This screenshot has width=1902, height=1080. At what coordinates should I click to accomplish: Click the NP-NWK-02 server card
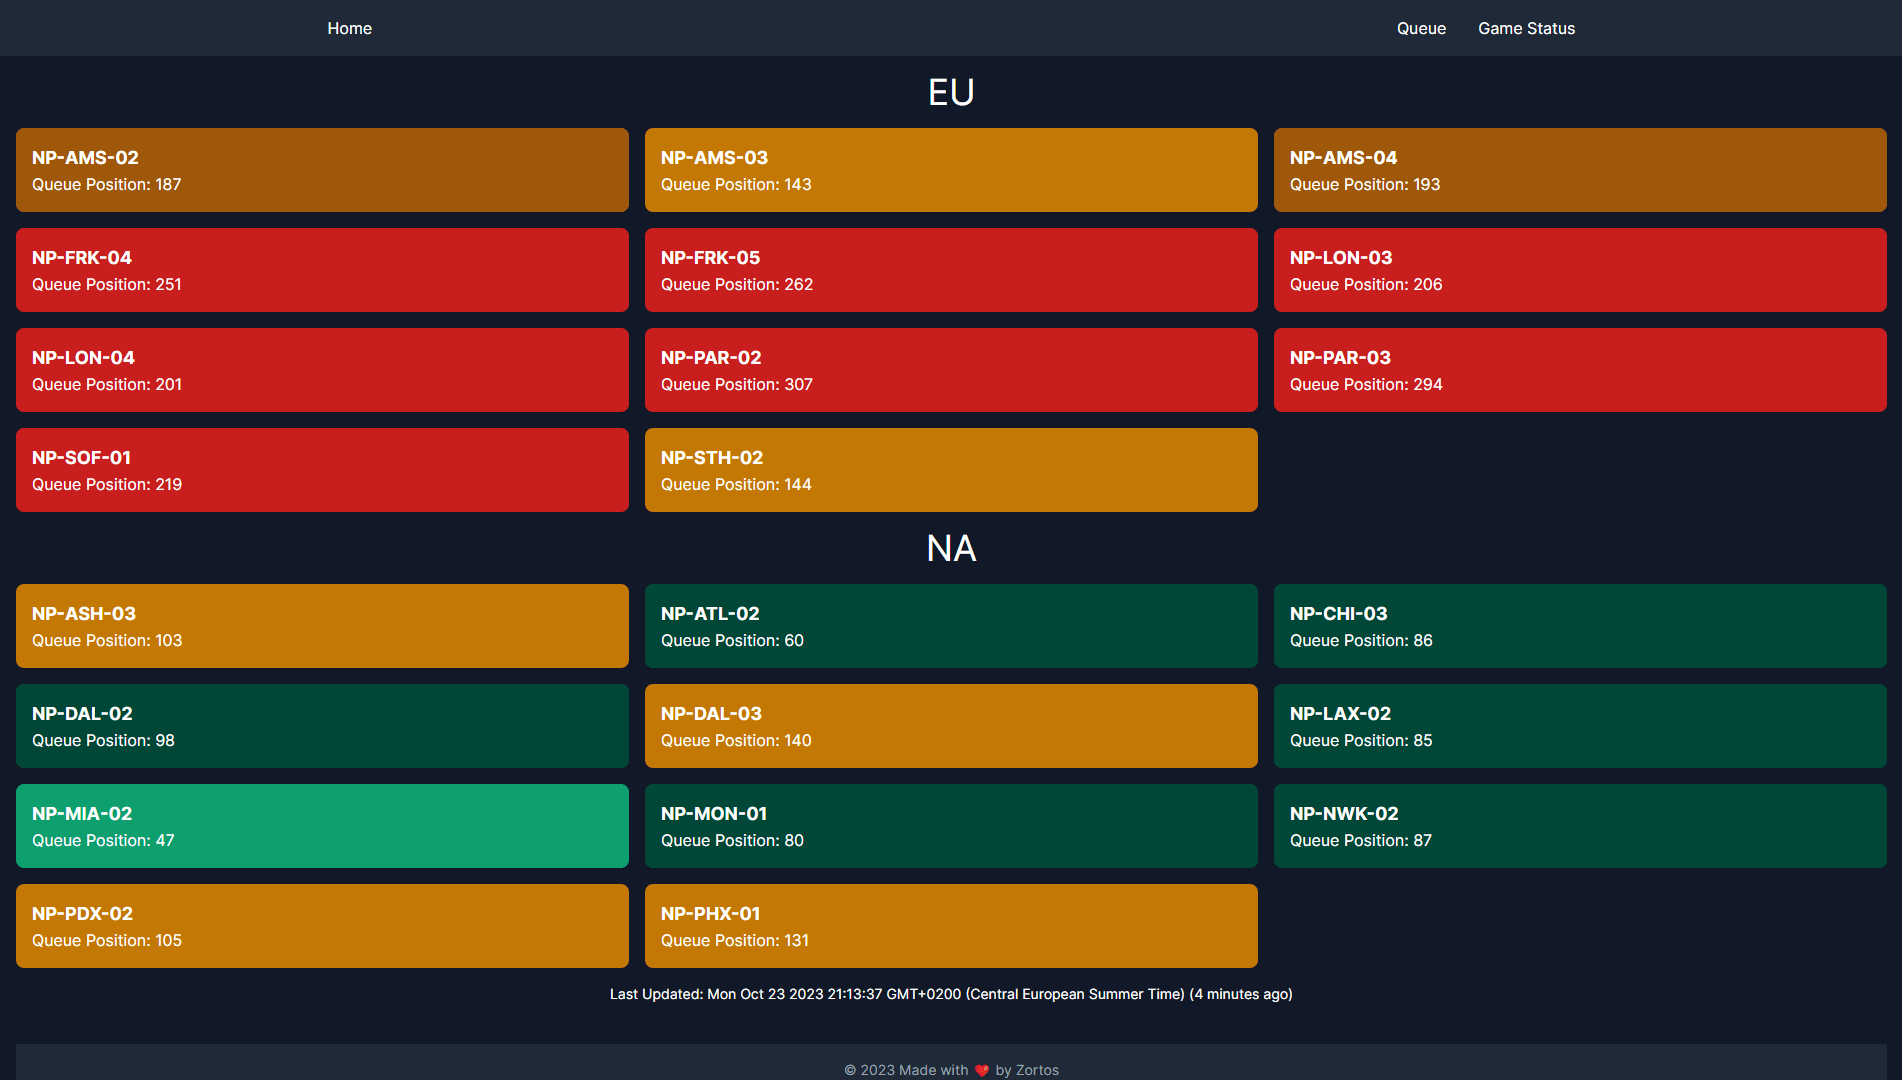(1580, 826)
